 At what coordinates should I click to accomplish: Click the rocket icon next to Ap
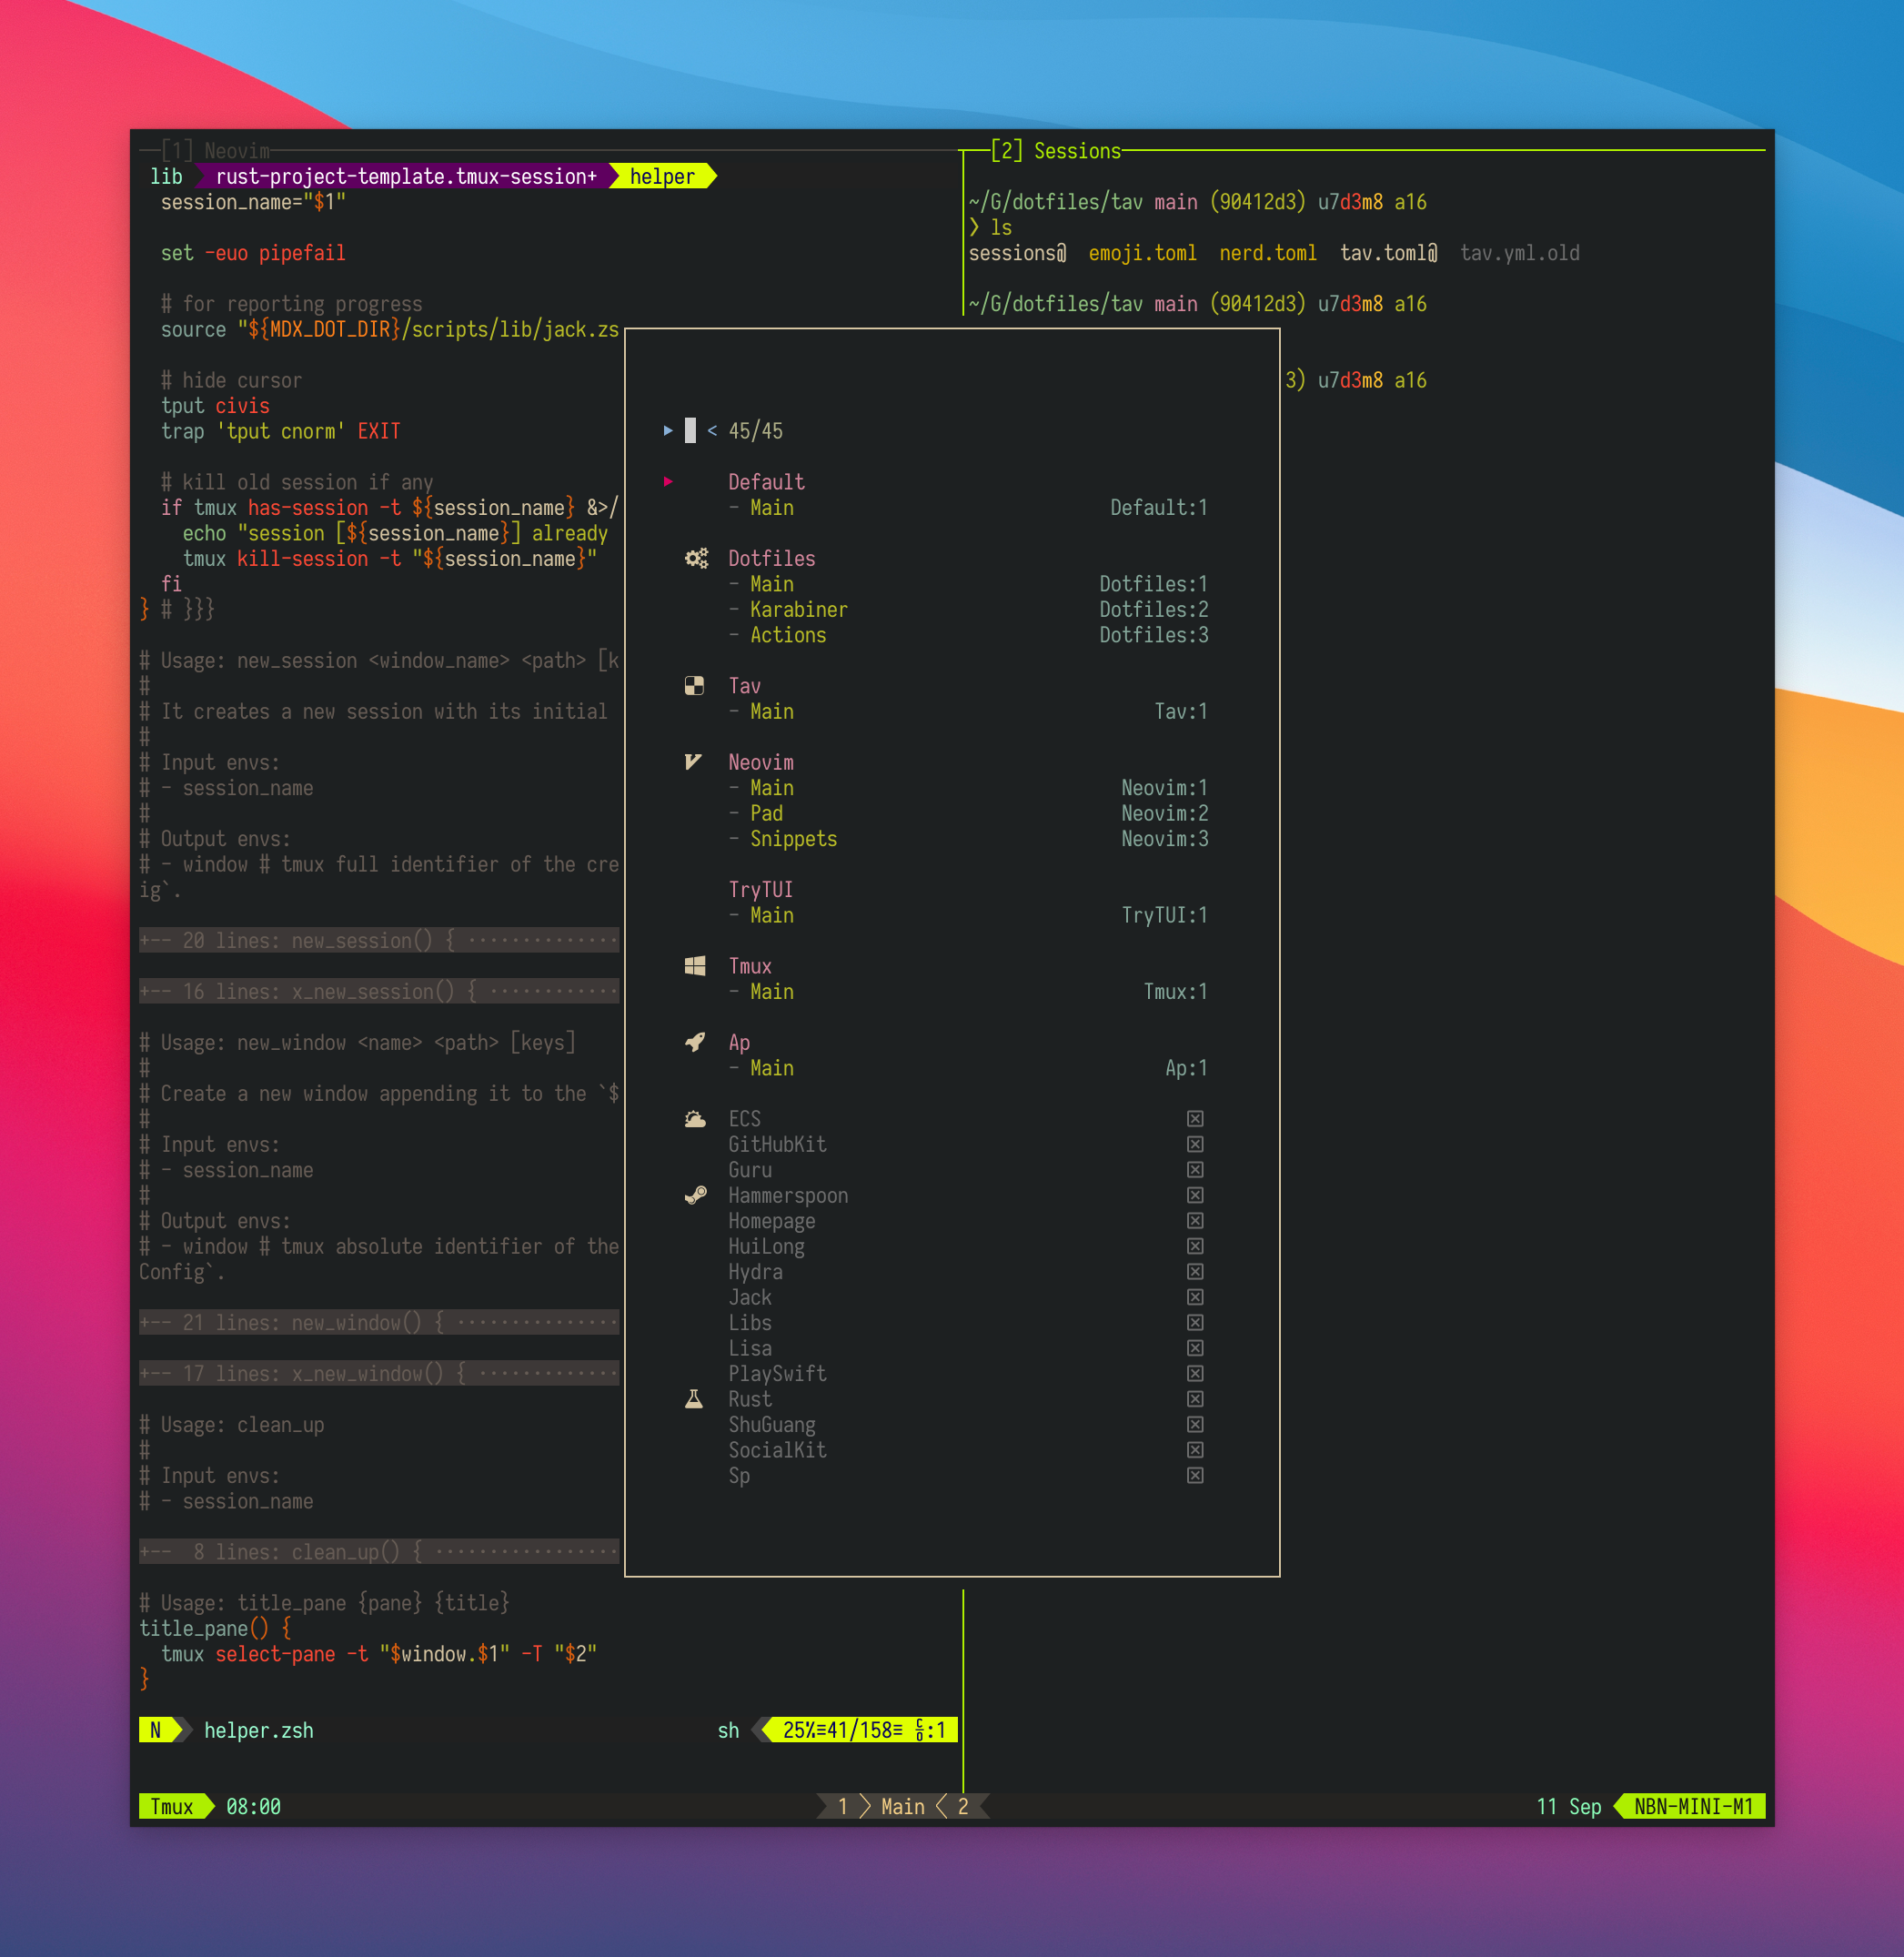tap(695, 1042)
